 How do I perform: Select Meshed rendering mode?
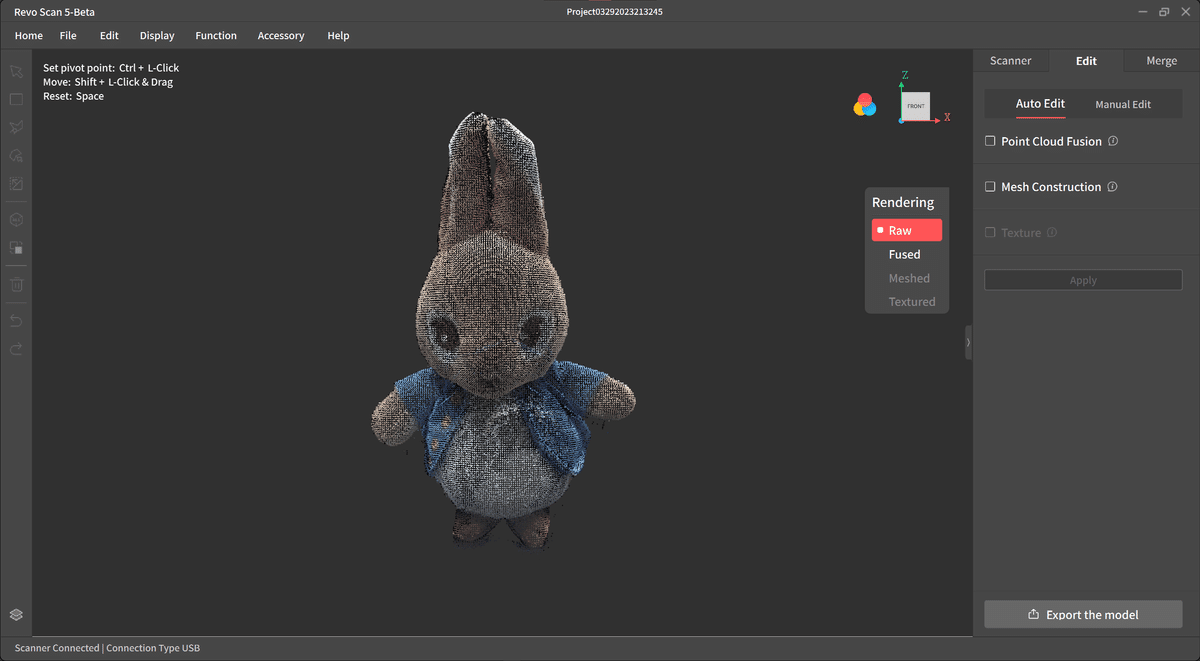point(907,278)
